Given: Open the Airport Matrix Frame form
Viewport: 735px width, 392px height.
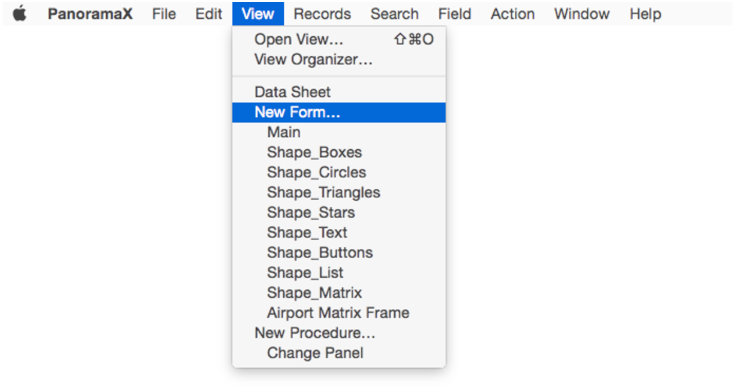Looking at the screenshot, I should pyautogui.click(x=339, y=313).
